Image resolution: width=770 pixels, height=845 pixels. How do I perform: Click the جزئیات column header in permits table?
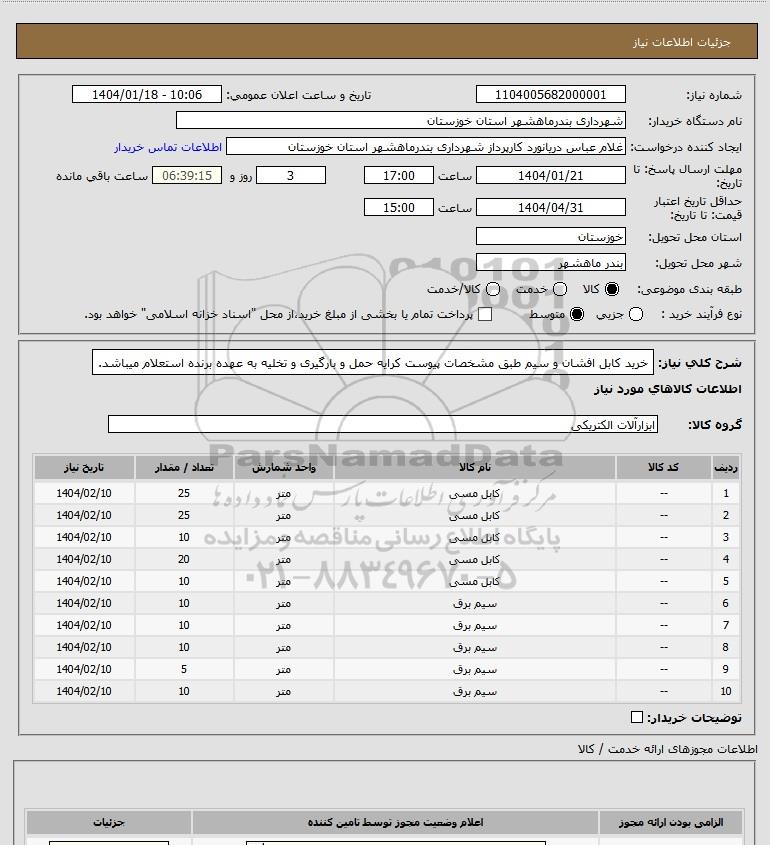click(109, 822)
